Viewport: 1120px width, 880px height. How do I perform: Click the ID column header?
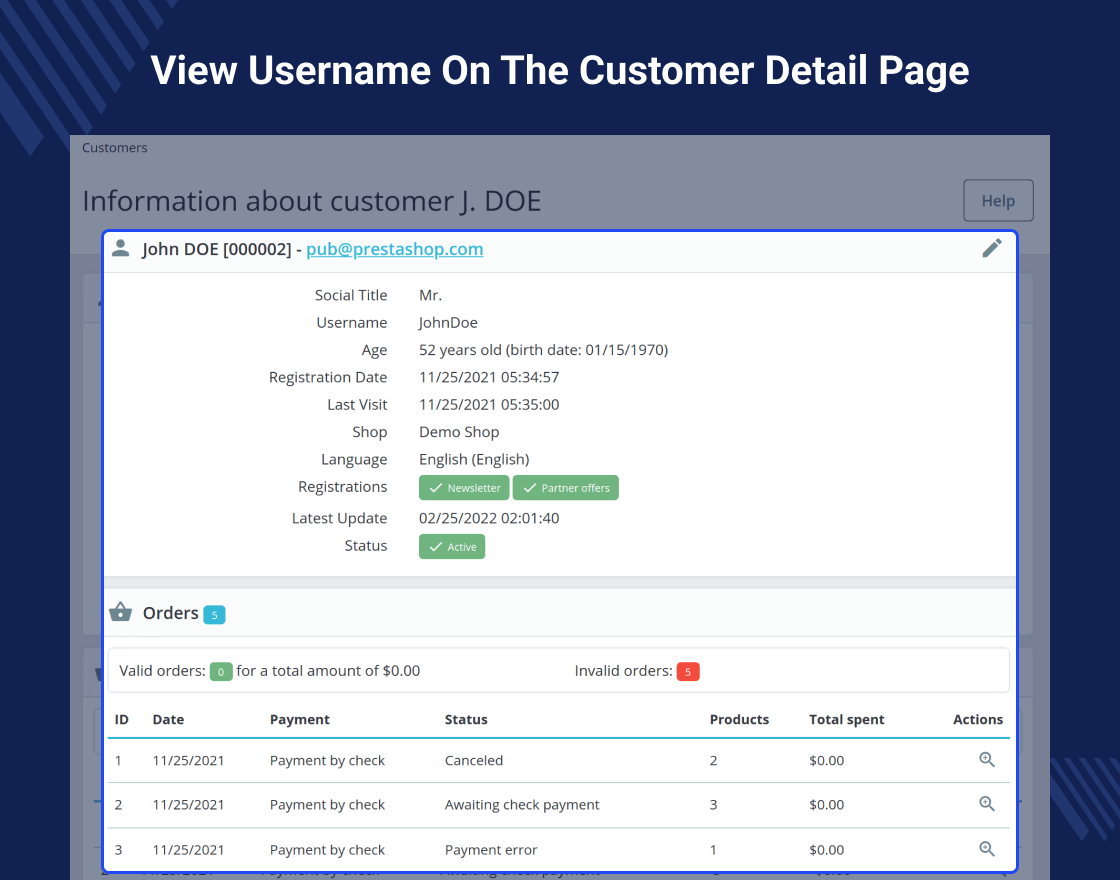tap(121, 719)
